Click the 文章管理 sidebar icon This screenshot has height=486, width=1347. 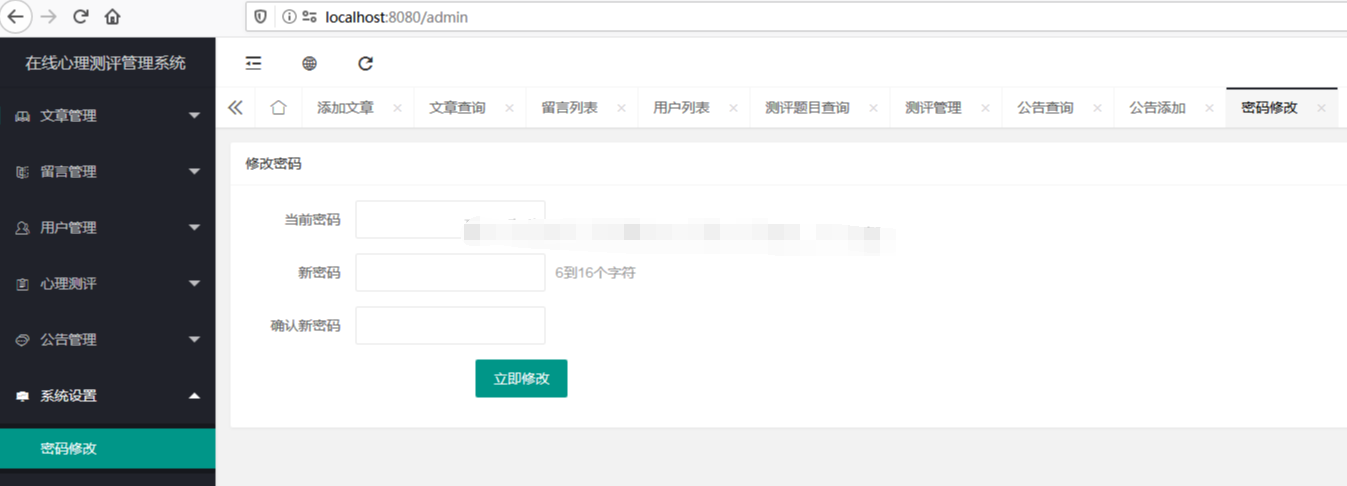22,116
